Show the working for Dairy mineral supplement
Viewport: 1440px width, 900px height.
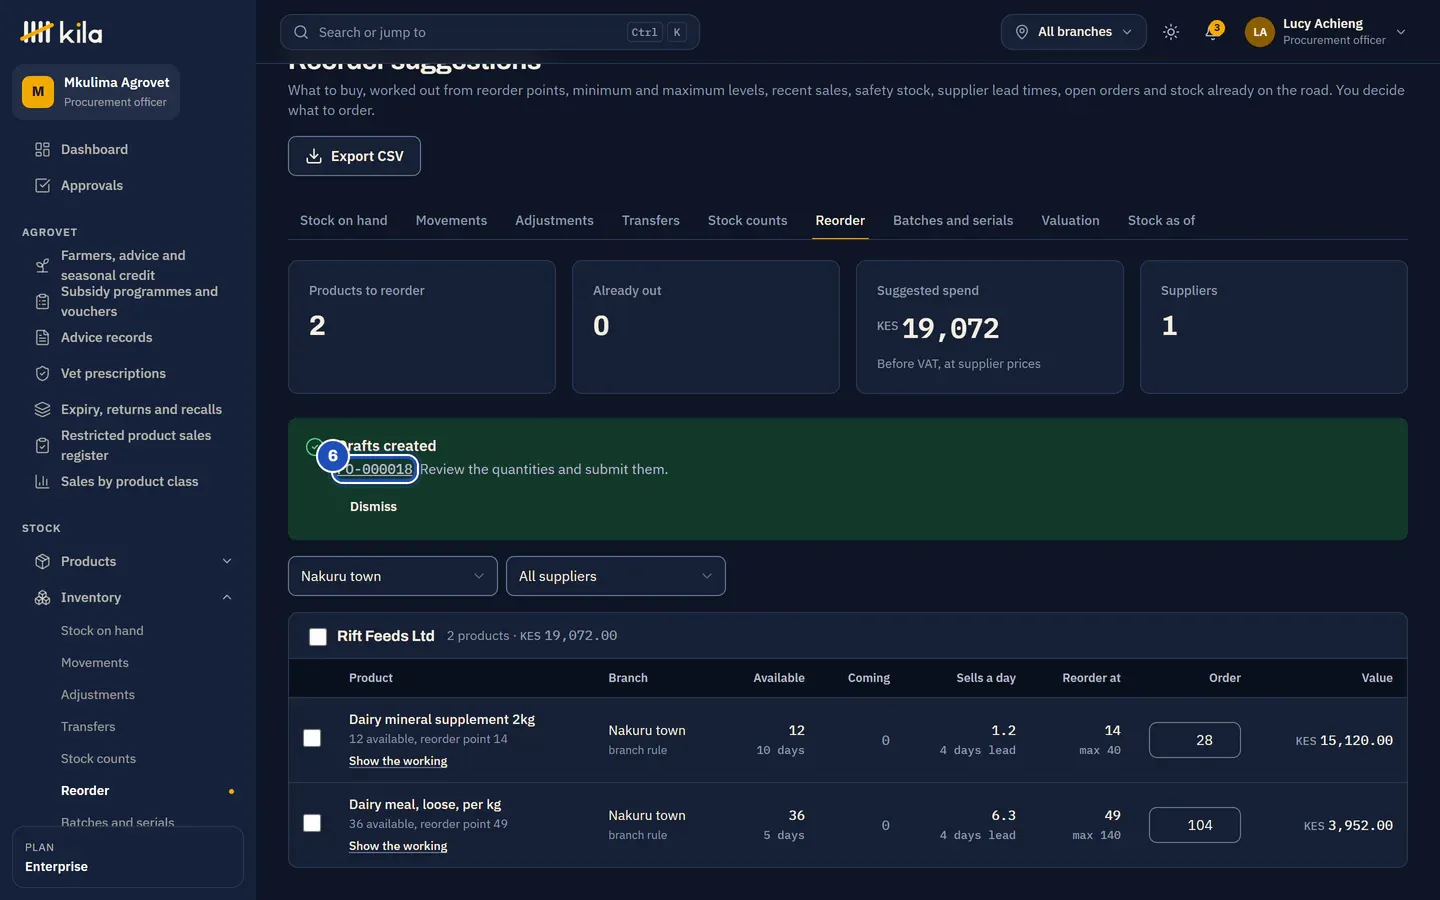(398, 761)
